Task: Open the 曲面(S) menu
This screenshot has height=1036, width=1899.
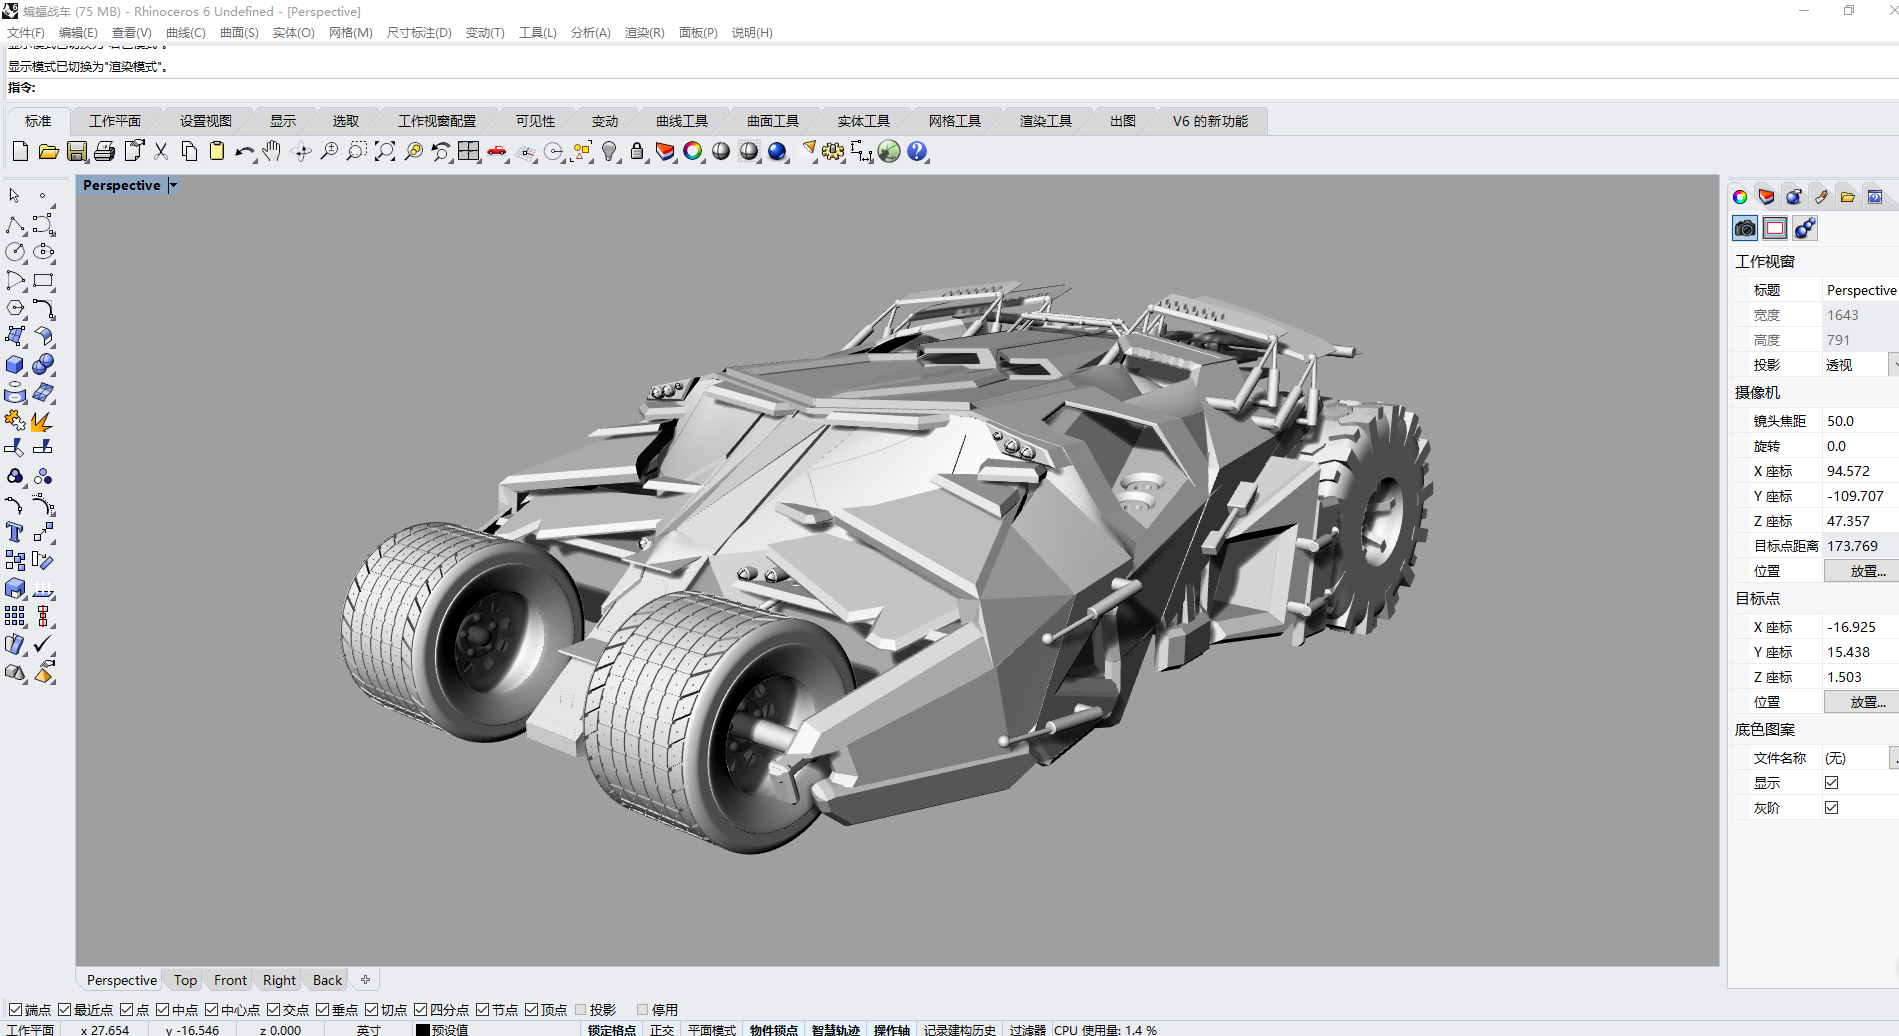Action: click(239, 33)
